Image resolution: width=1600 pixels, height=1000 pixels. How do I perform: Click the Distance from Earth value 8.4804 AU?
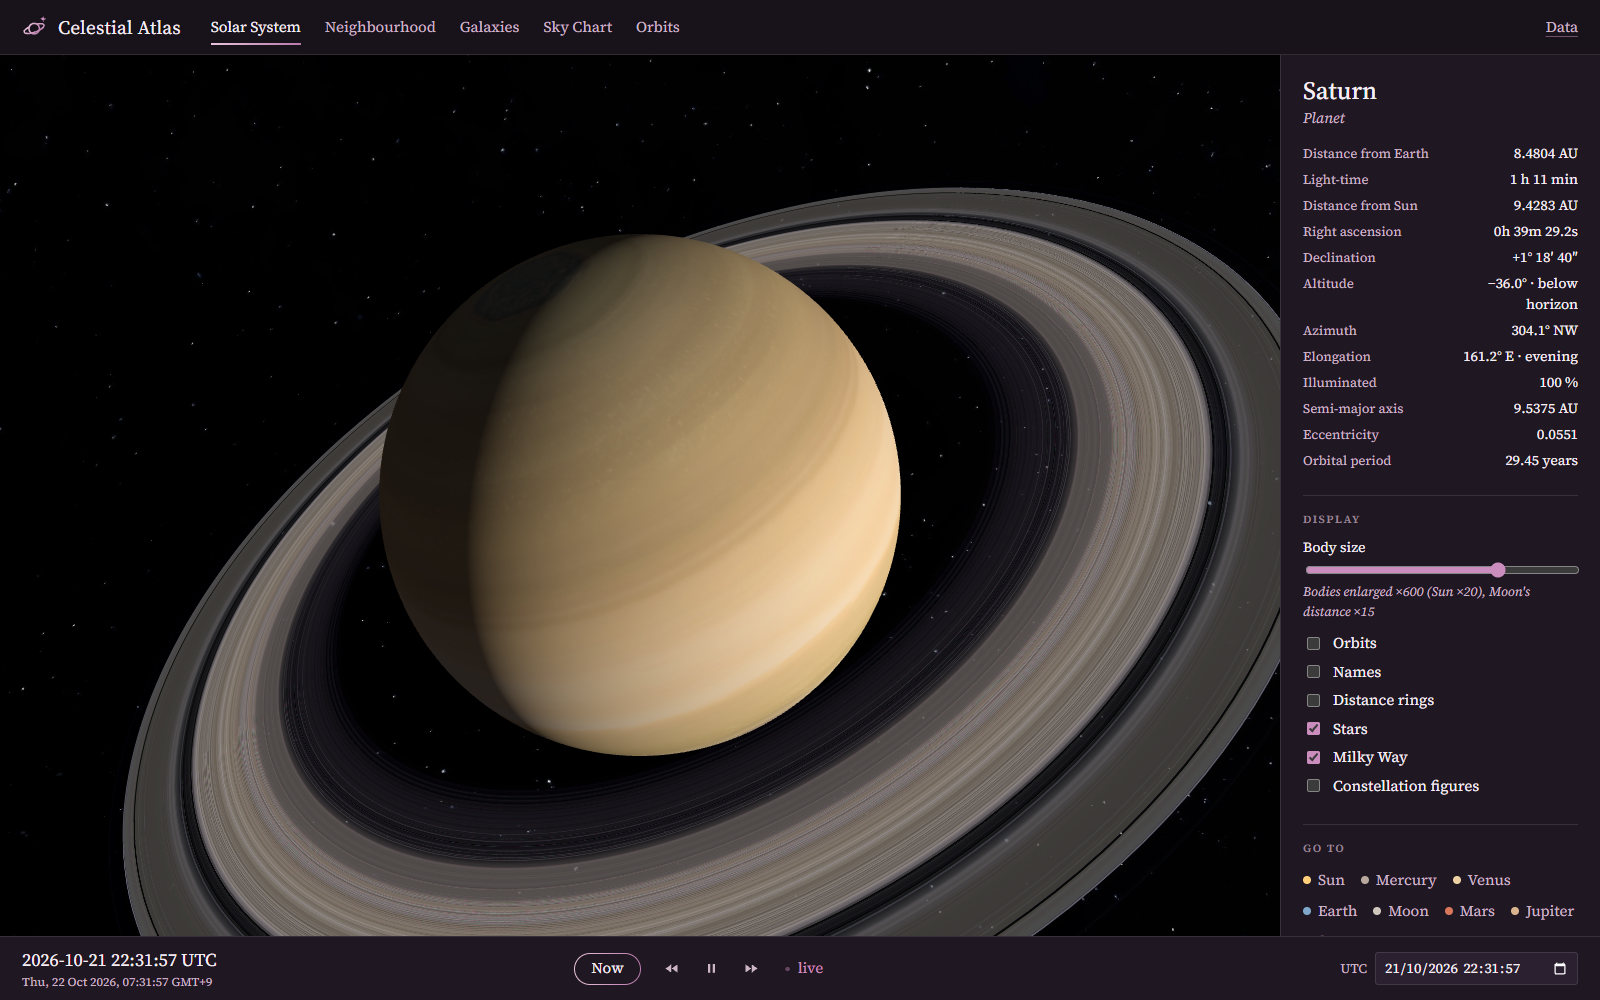coord(1545,153)
